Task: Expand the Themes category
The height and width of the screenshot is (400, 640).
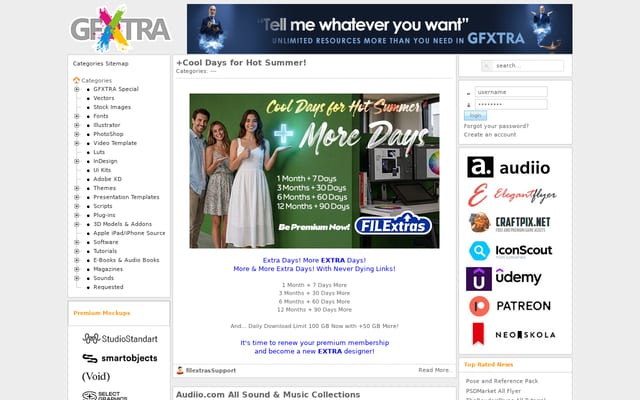Action: 77,188
